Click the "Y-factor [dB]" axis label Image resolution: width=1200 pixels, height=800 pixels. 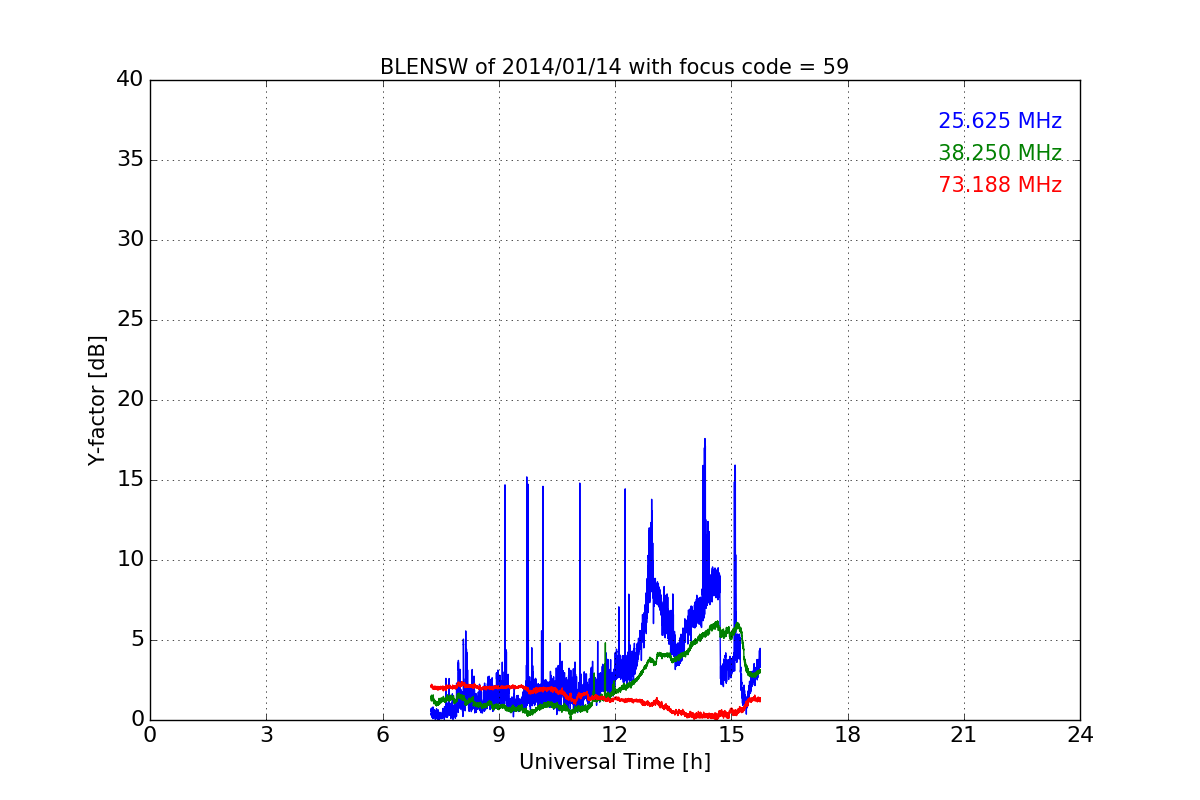coord(97,400)
